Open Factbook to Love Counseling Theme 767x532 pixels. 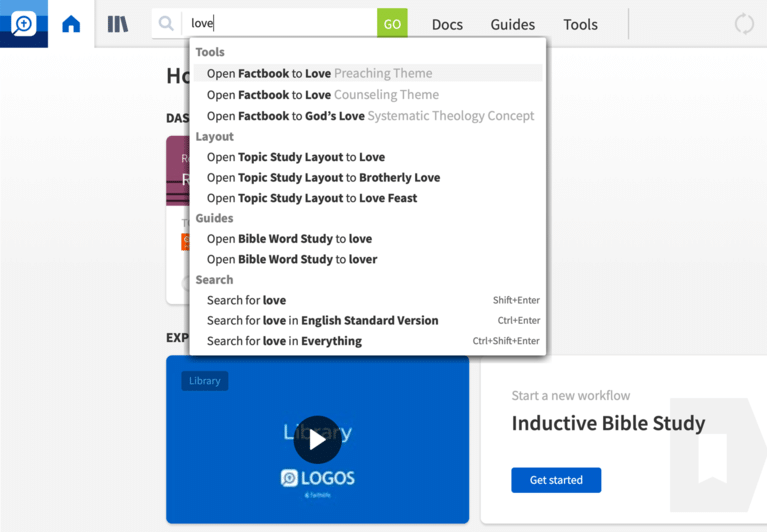[322, 95]
